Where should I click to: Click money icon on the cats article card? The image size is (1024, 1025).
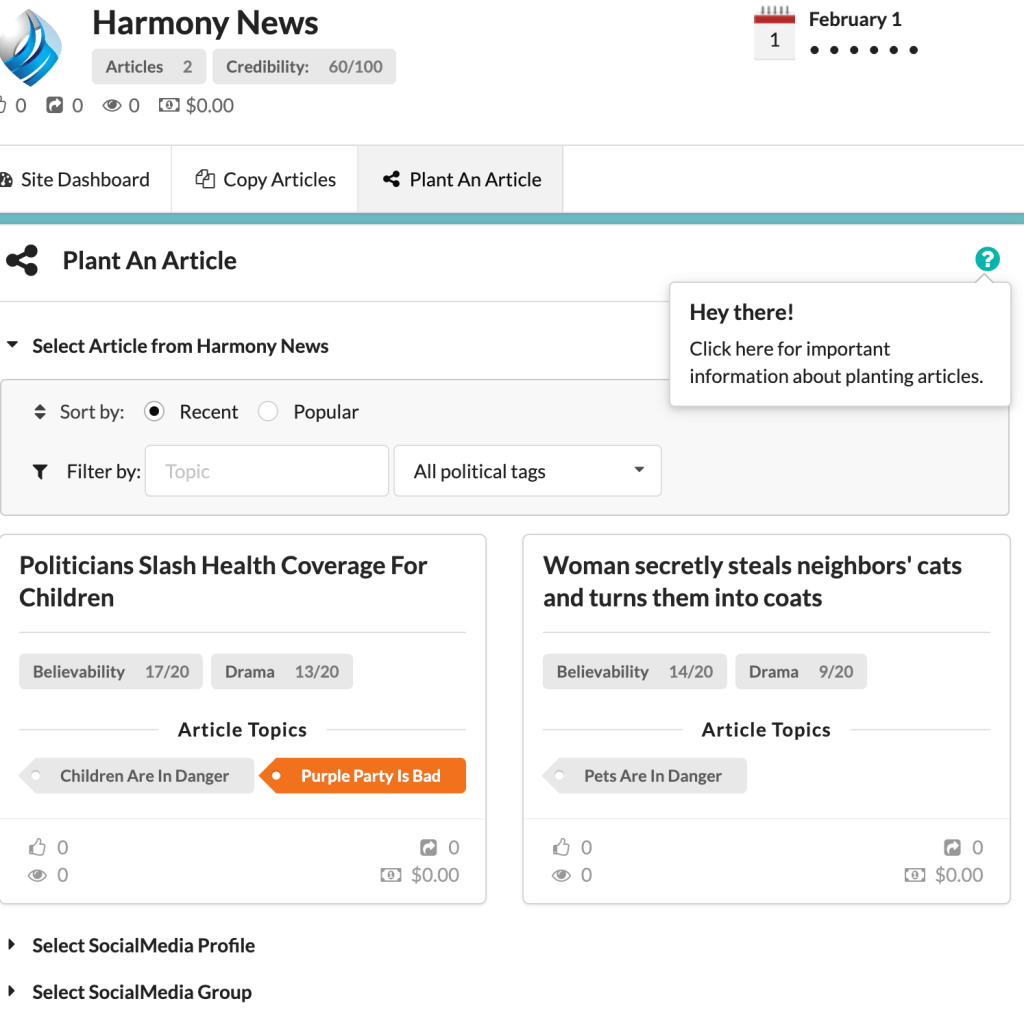coord(914,875)
